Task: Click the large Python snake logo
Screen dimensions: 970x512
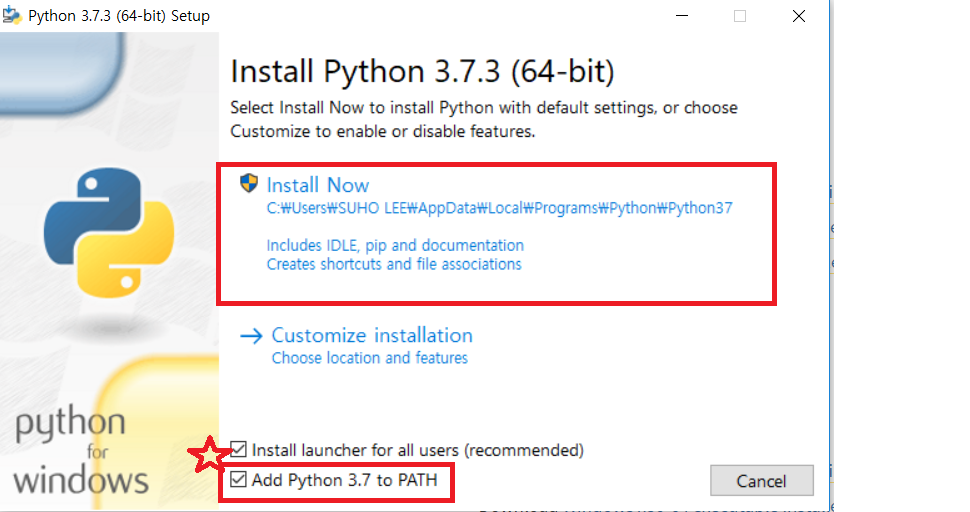Action: coord(109,233)
